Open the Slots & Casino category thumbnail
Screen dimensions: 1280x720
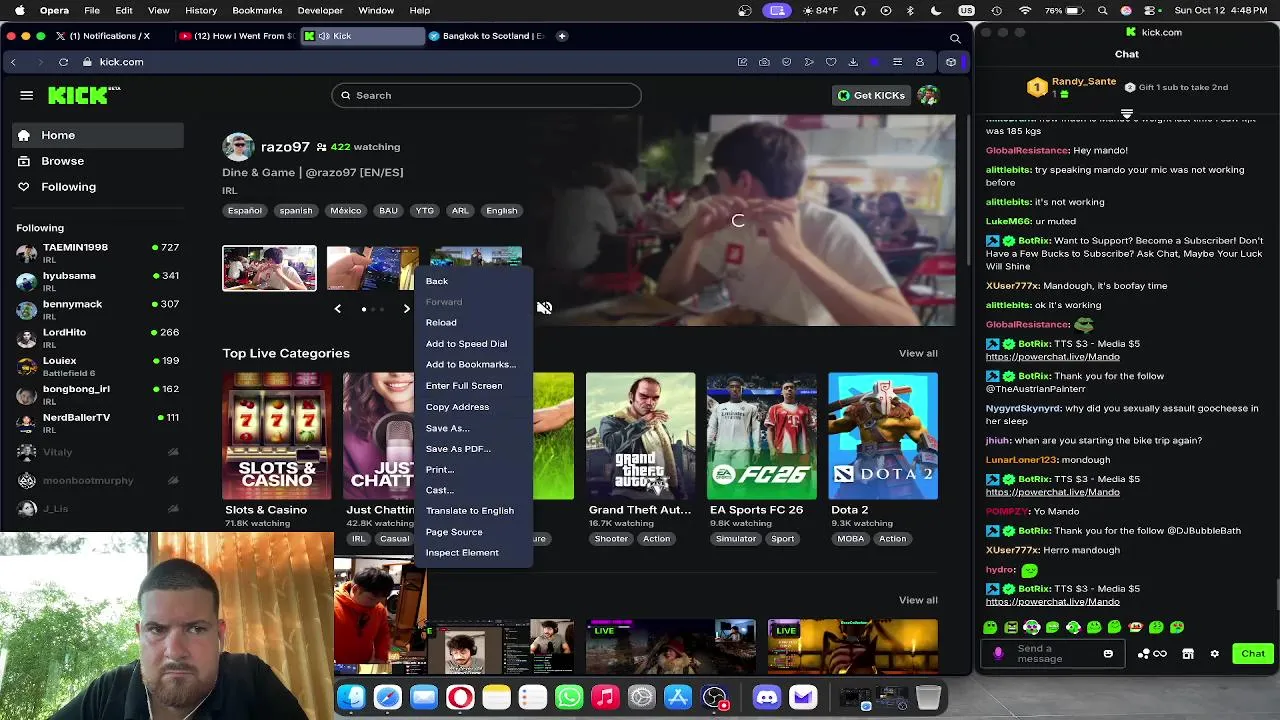pos(277,436)
